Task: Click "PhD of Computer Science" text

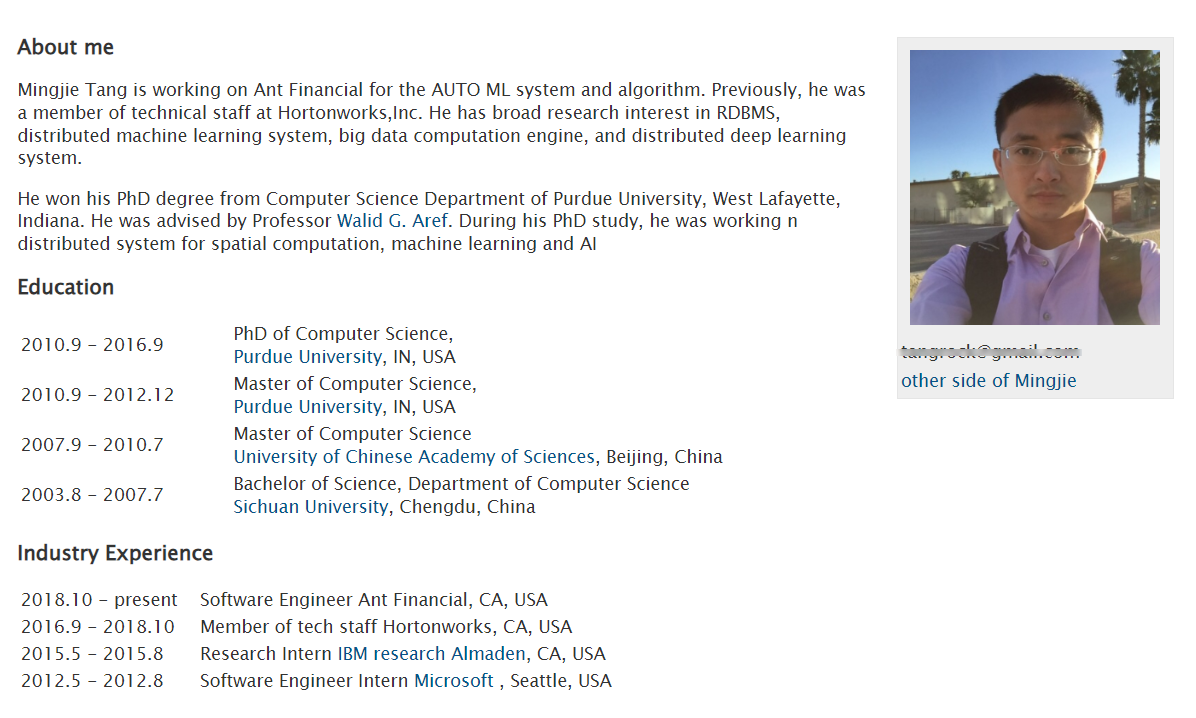Action: pos(343,334)
